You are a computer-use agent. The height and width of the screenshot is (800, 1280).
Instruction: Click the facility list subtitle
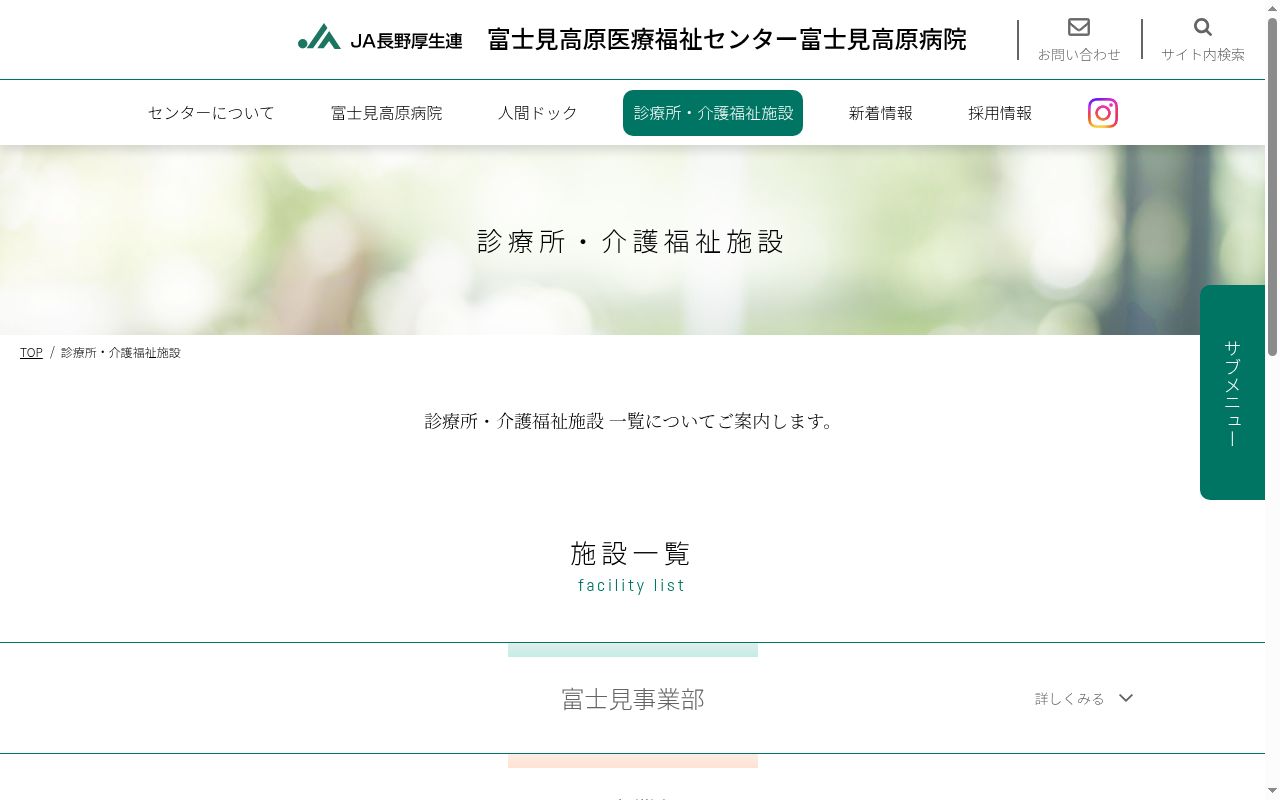coord(631,585)
